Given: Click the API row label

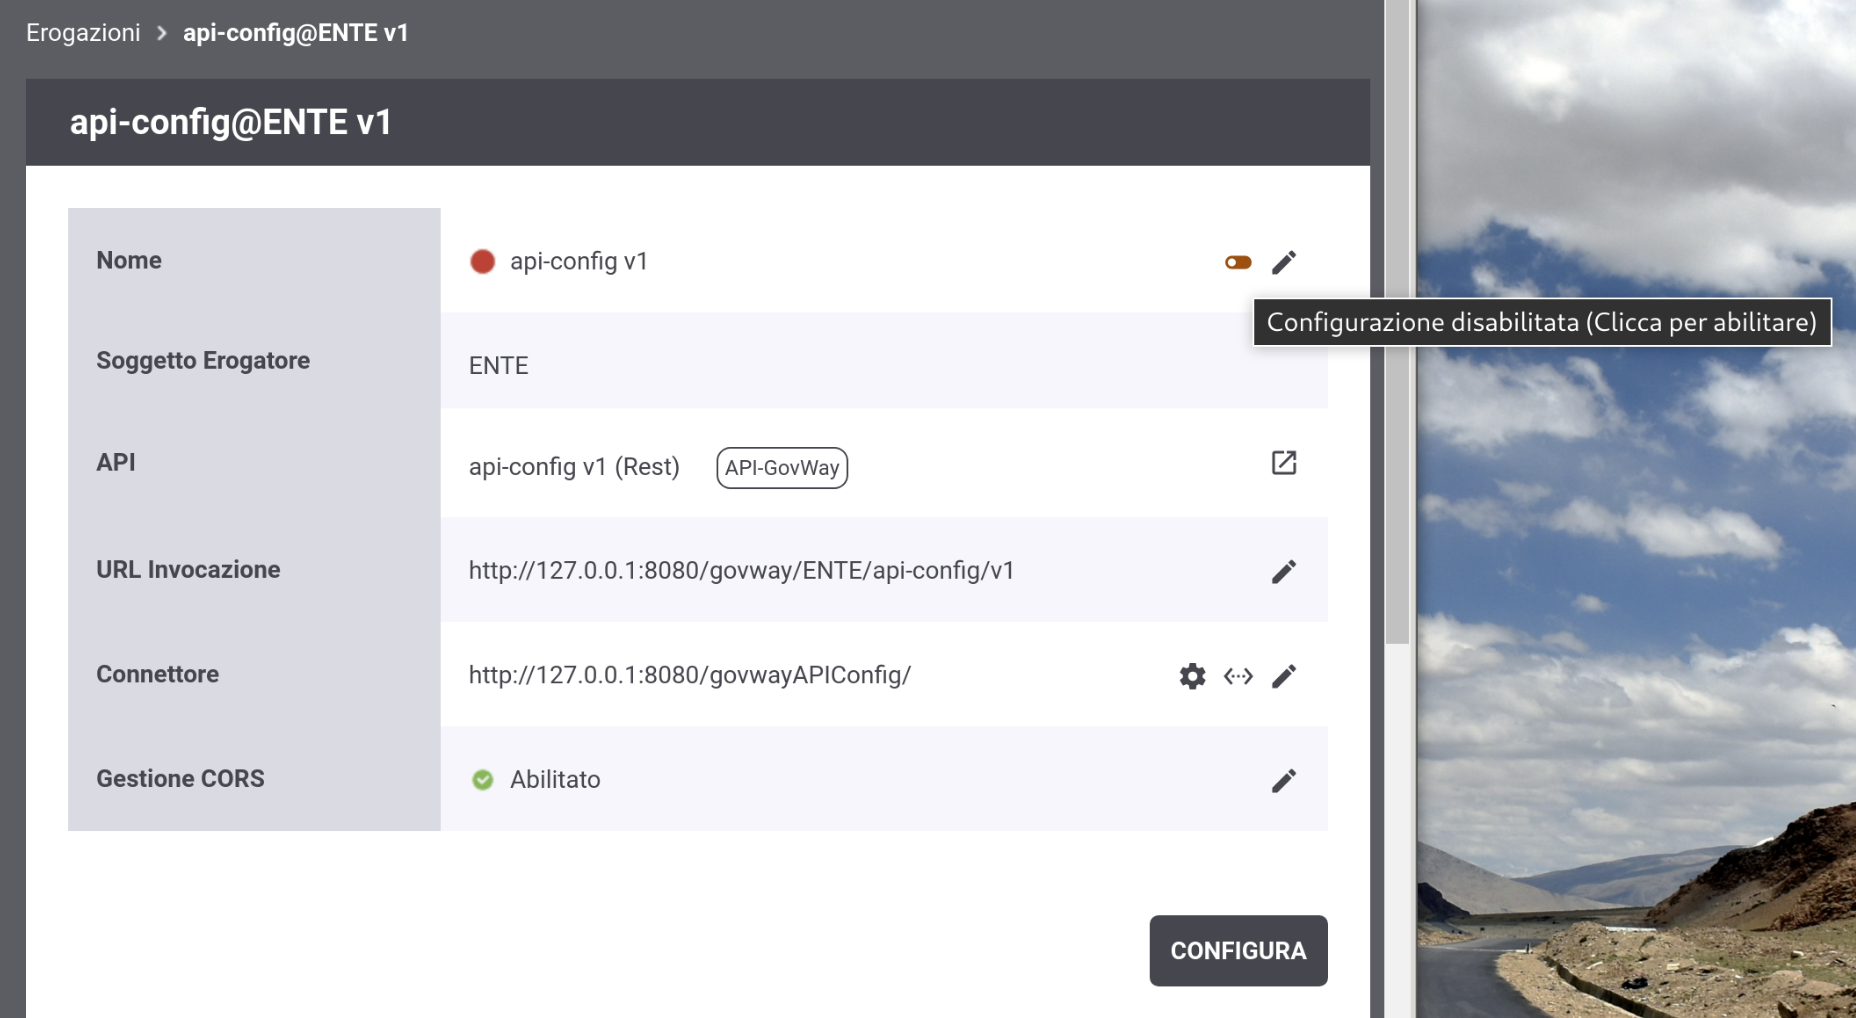Looking at the screenshot, I should 116,463.
